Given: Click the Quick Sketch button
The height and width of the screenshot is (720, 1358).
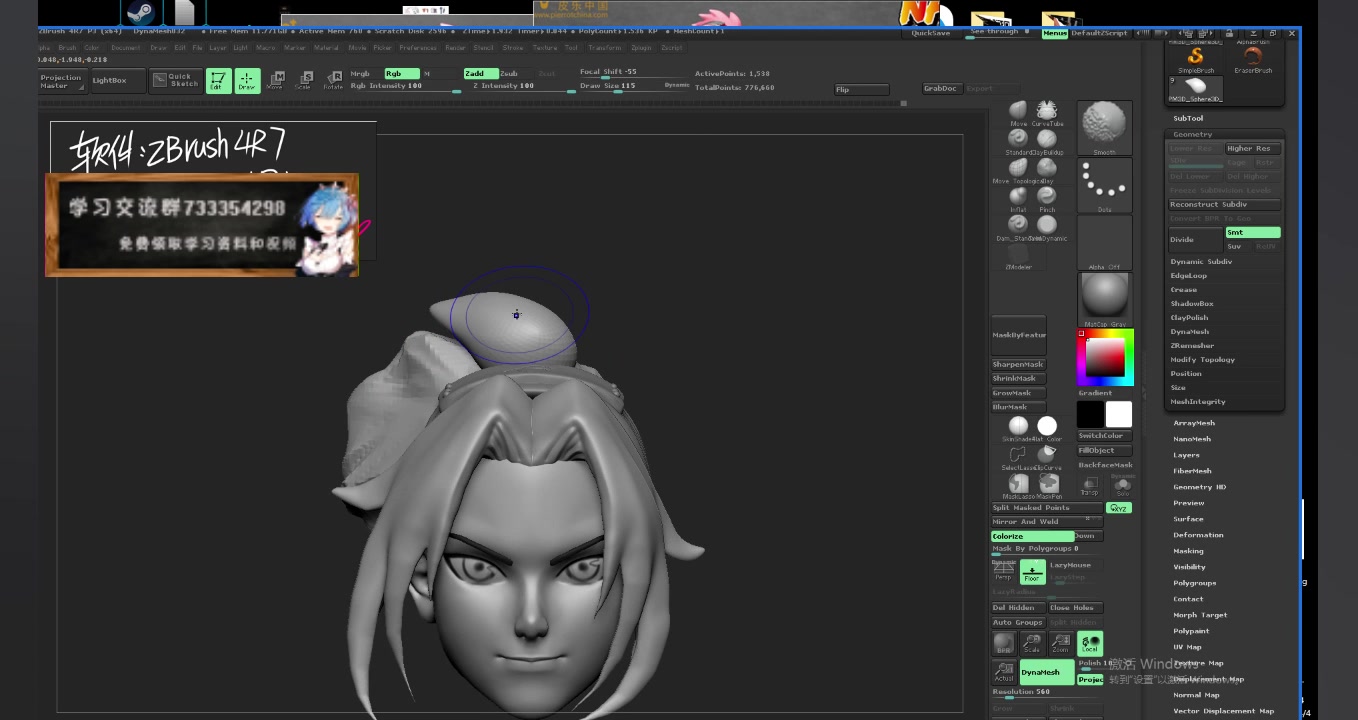Looking at the screenshot, I should pyautogui.click(x=176, y=81).
